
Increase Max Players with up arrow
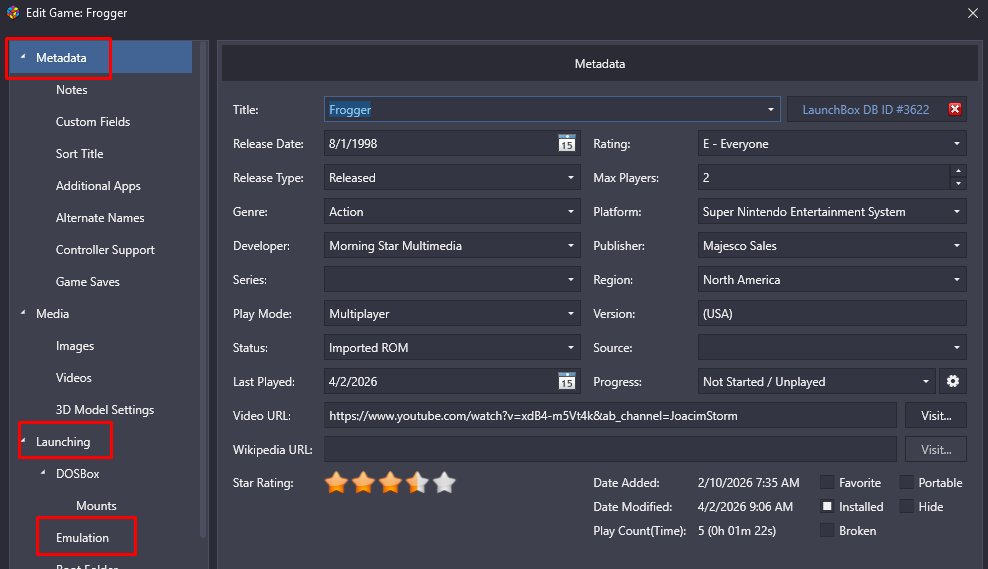click(x=958, y=172)
